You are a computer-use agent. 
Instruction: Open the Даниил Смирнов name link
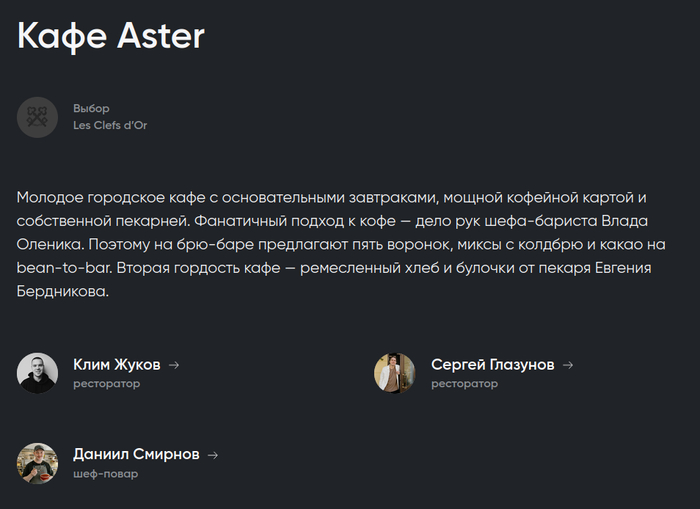click(136, 455)
